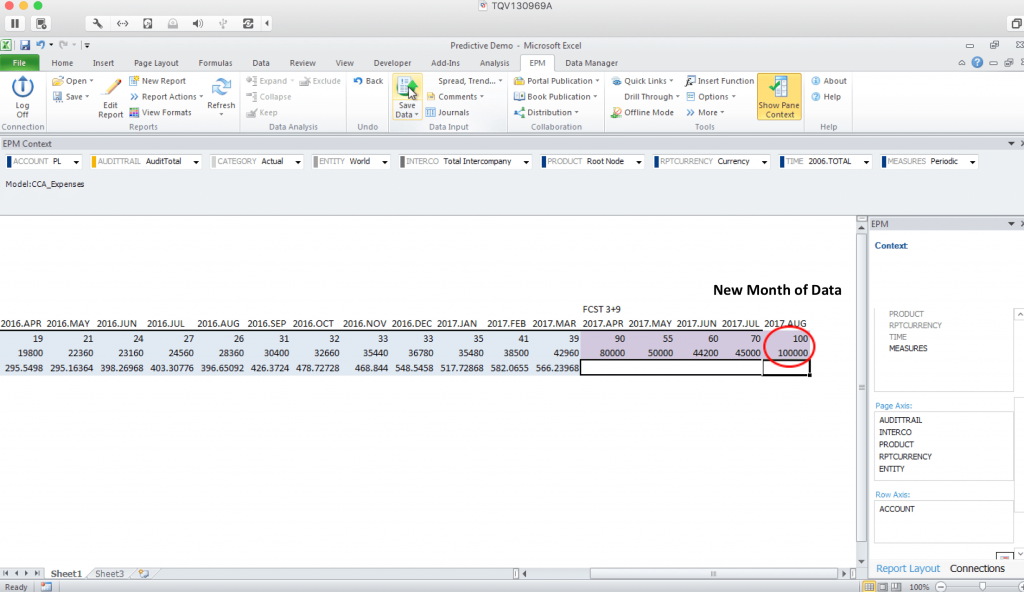Screen dimensions: 1024x592
Task: Open the About info item
Action: tap(829, 81)
